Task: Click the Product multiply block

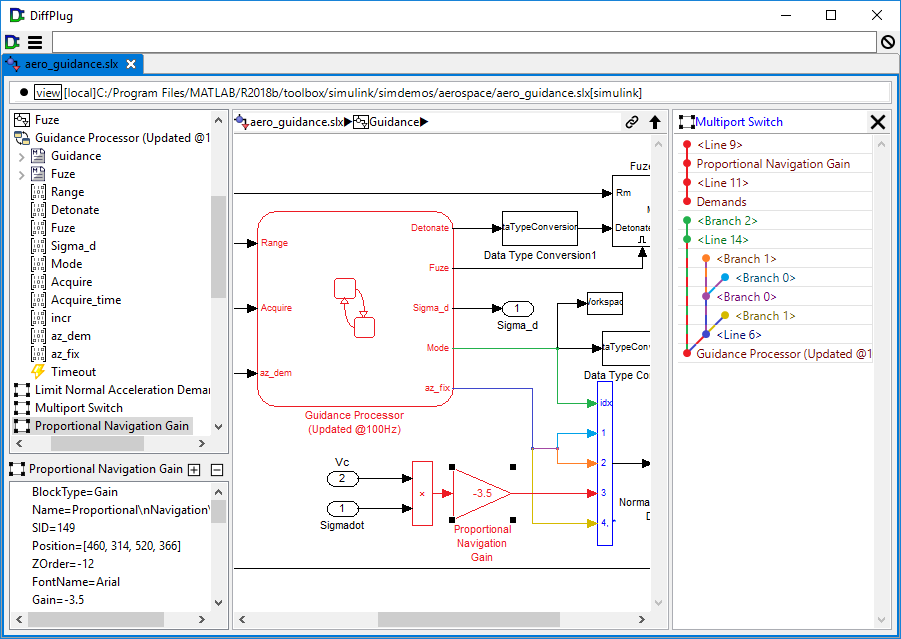Action: pos(422,494)
